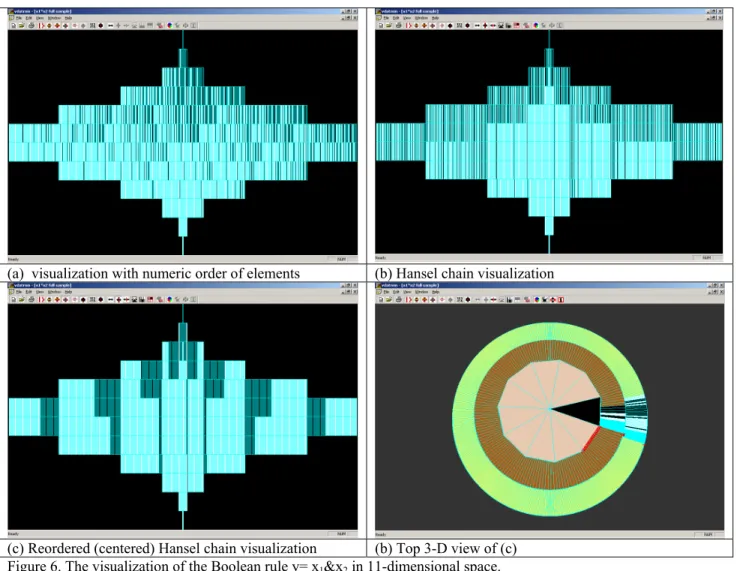The image size is (737, 571).
Task: Click the Open folder icon in centered Hansel window (c)
Action: (22, 299)
